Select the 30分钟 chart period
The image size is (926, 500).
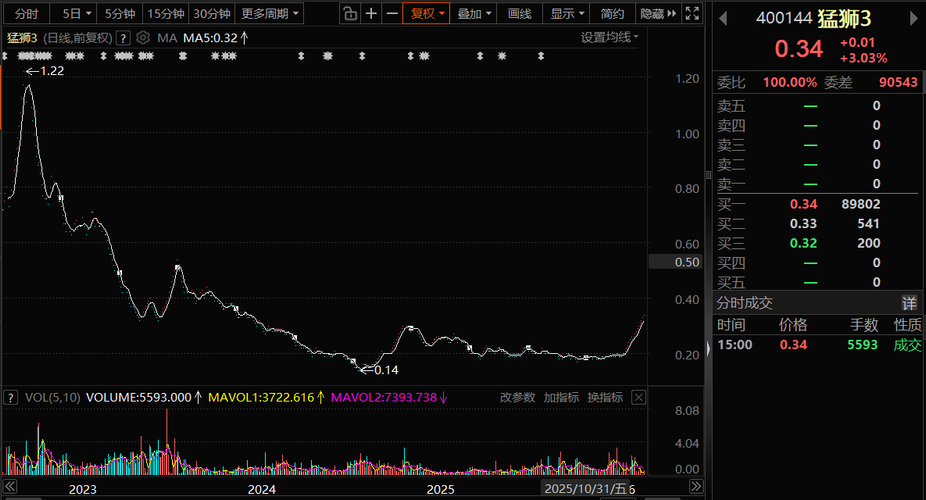[x=212, y=14]
